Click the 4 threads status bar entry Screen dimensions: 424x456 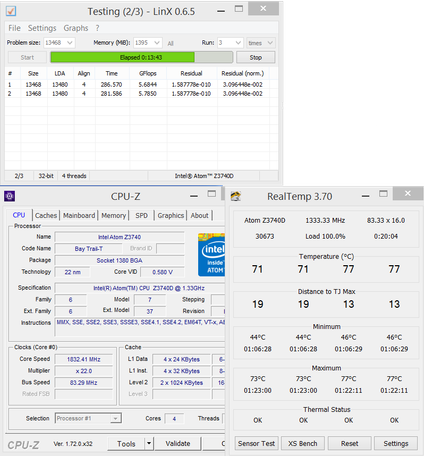pos(74,176)
